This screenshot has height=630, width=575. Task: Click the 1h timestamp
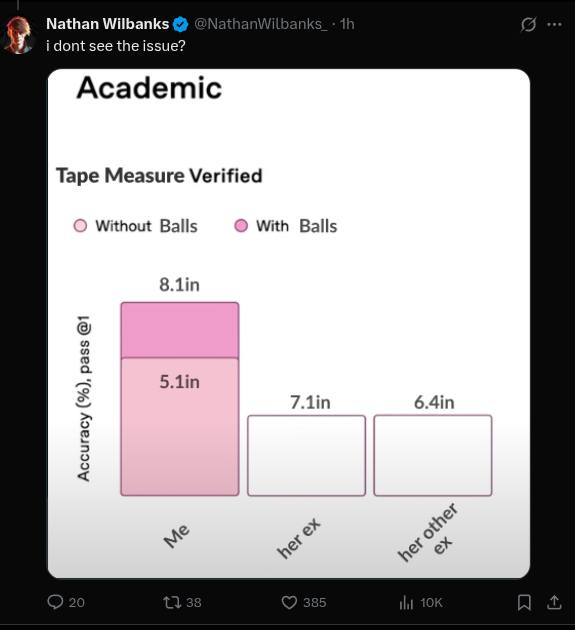[x=347, y=24]
